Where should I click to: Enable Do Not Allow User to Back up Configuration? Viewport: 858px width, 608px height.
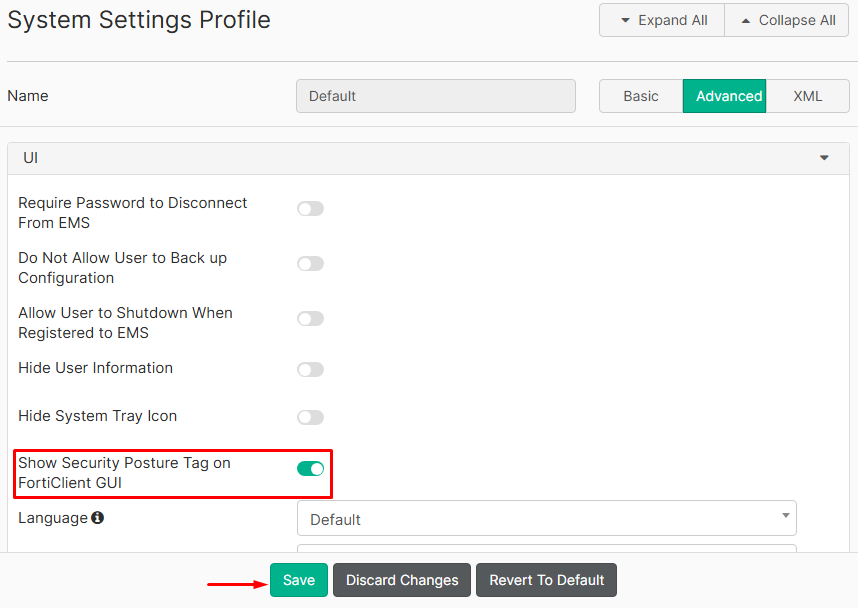point(310,263)
